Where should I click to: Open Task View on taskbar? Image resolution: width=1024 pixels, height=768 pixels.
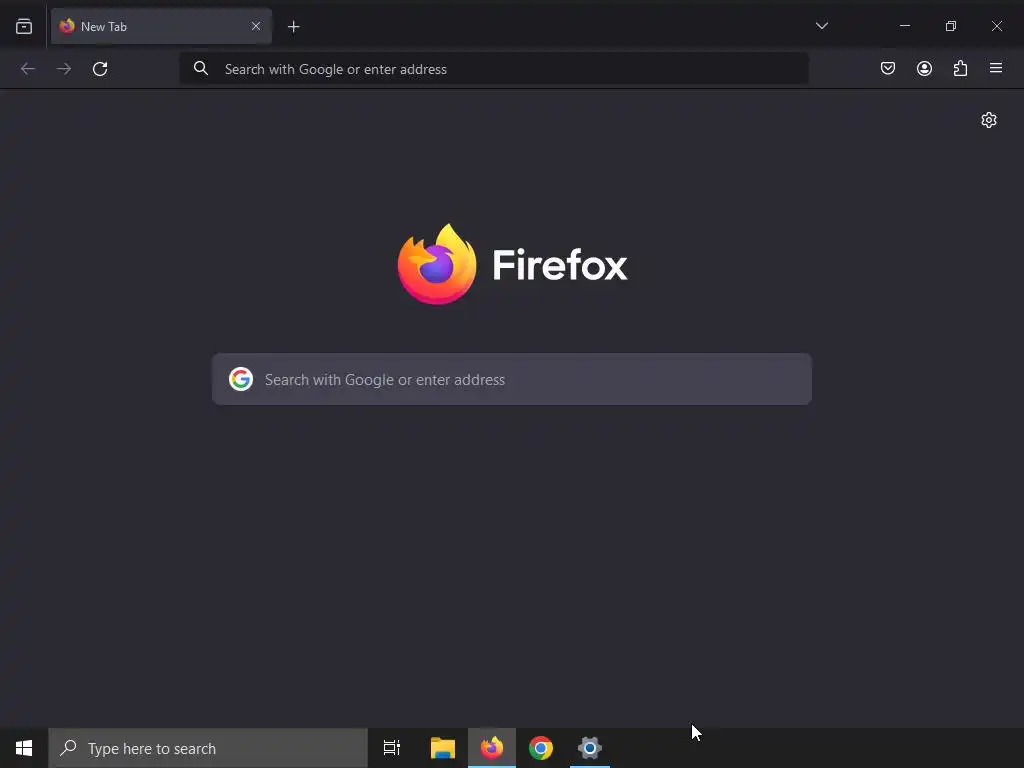coord(392,748)
